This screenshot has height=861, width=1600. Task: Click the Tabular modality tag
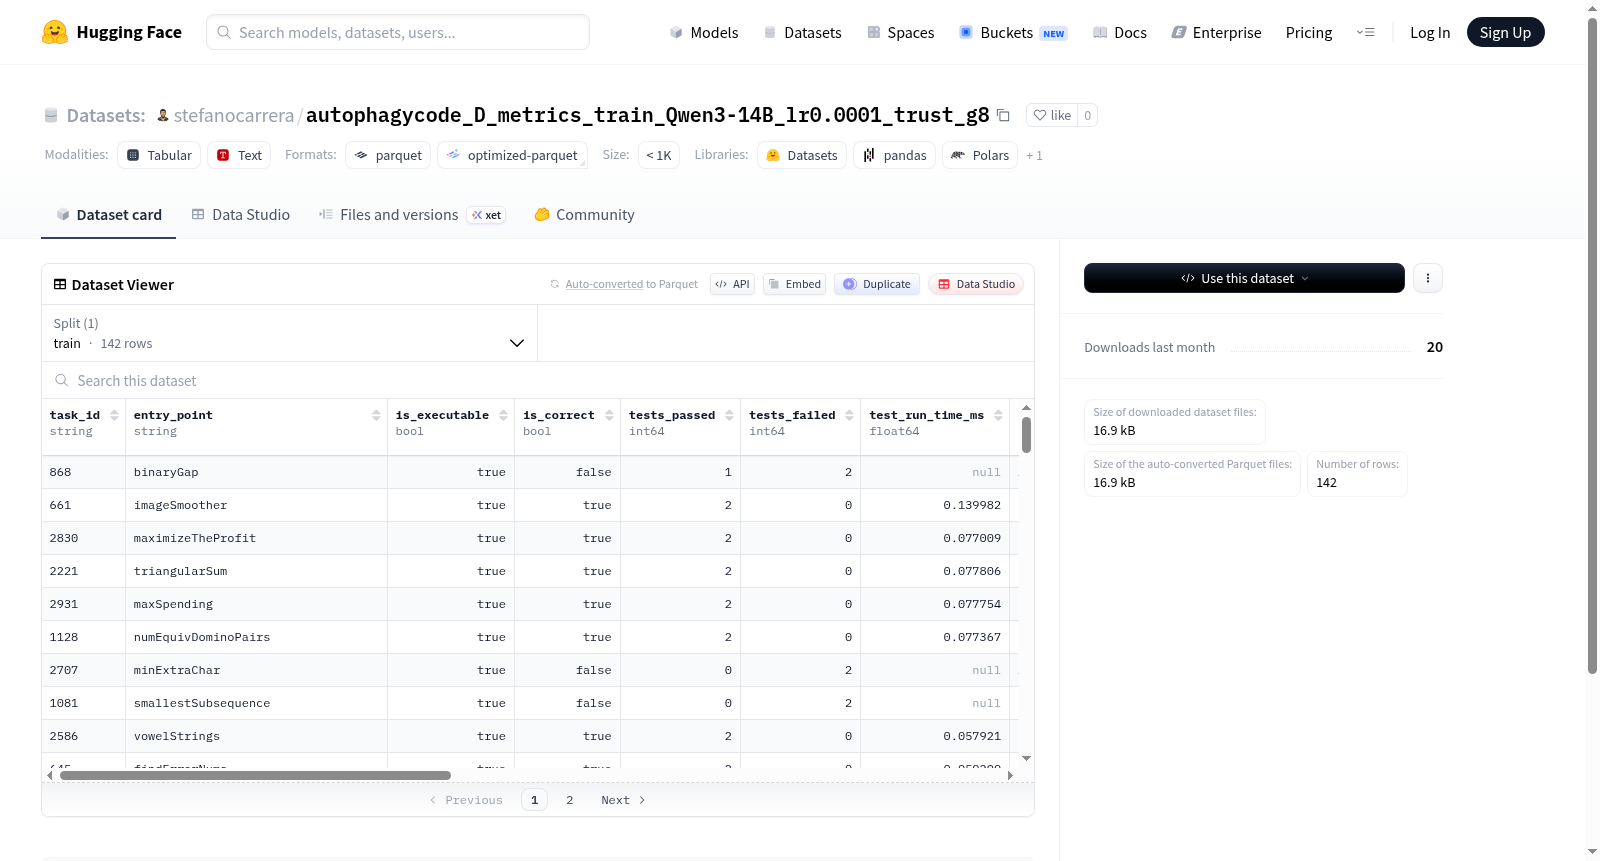pos(159,155)
